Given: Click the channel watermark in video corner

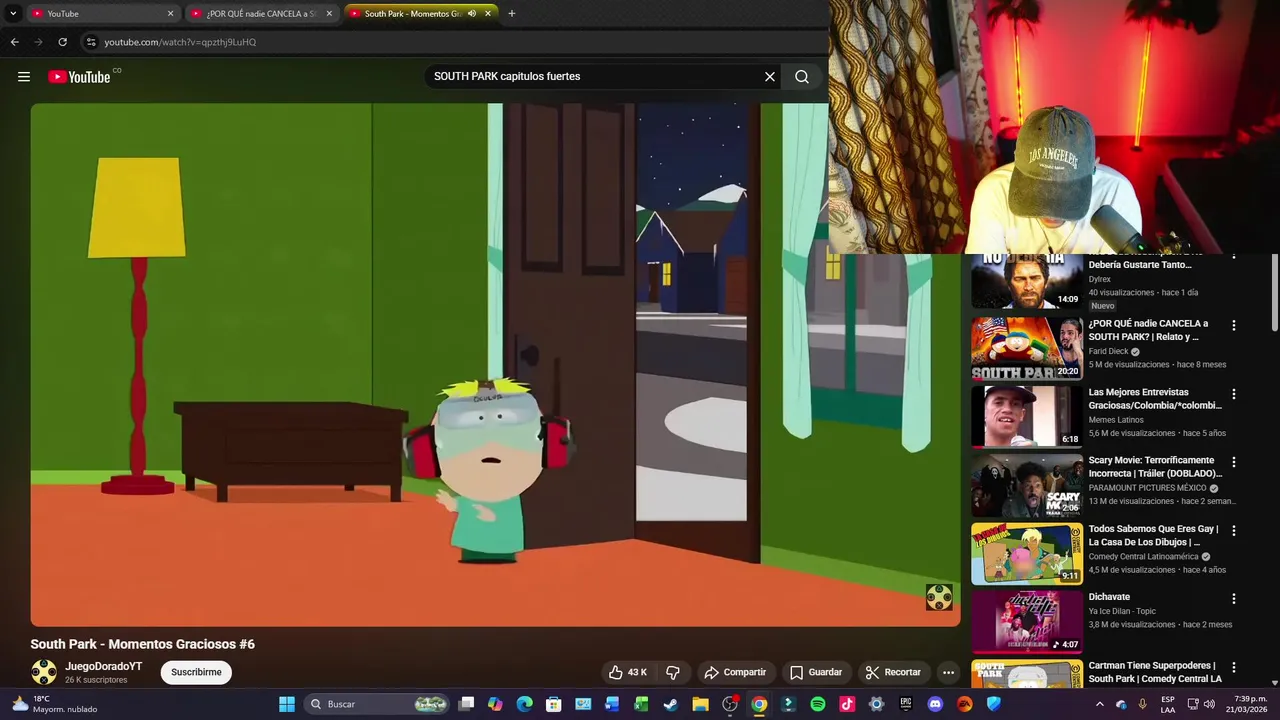Looking at the screenshot, I should (x=939, y=598).
